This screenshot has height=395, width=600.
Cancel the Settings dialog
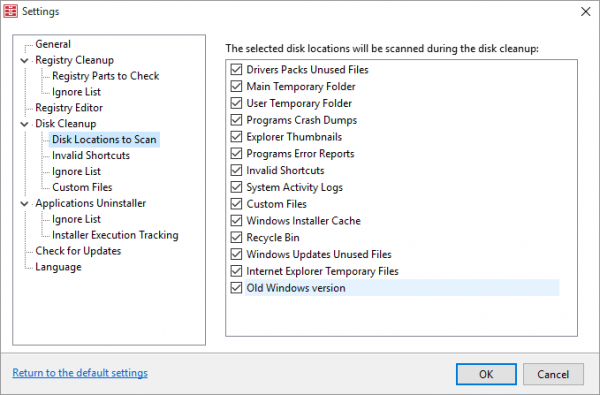(553, 374)
